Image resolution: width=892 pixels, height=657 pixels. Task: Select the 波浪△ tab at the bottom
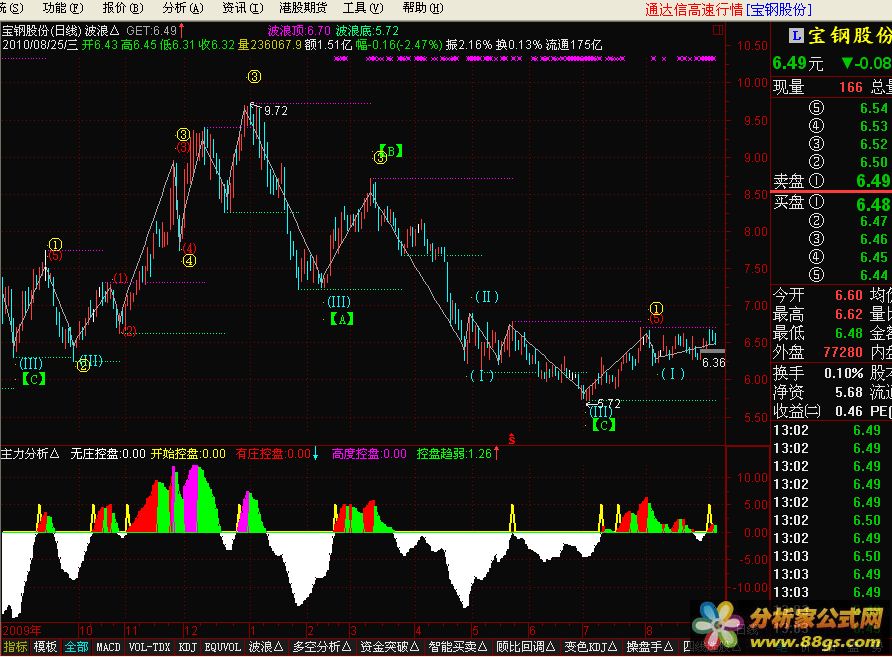(x=266, y=647)
